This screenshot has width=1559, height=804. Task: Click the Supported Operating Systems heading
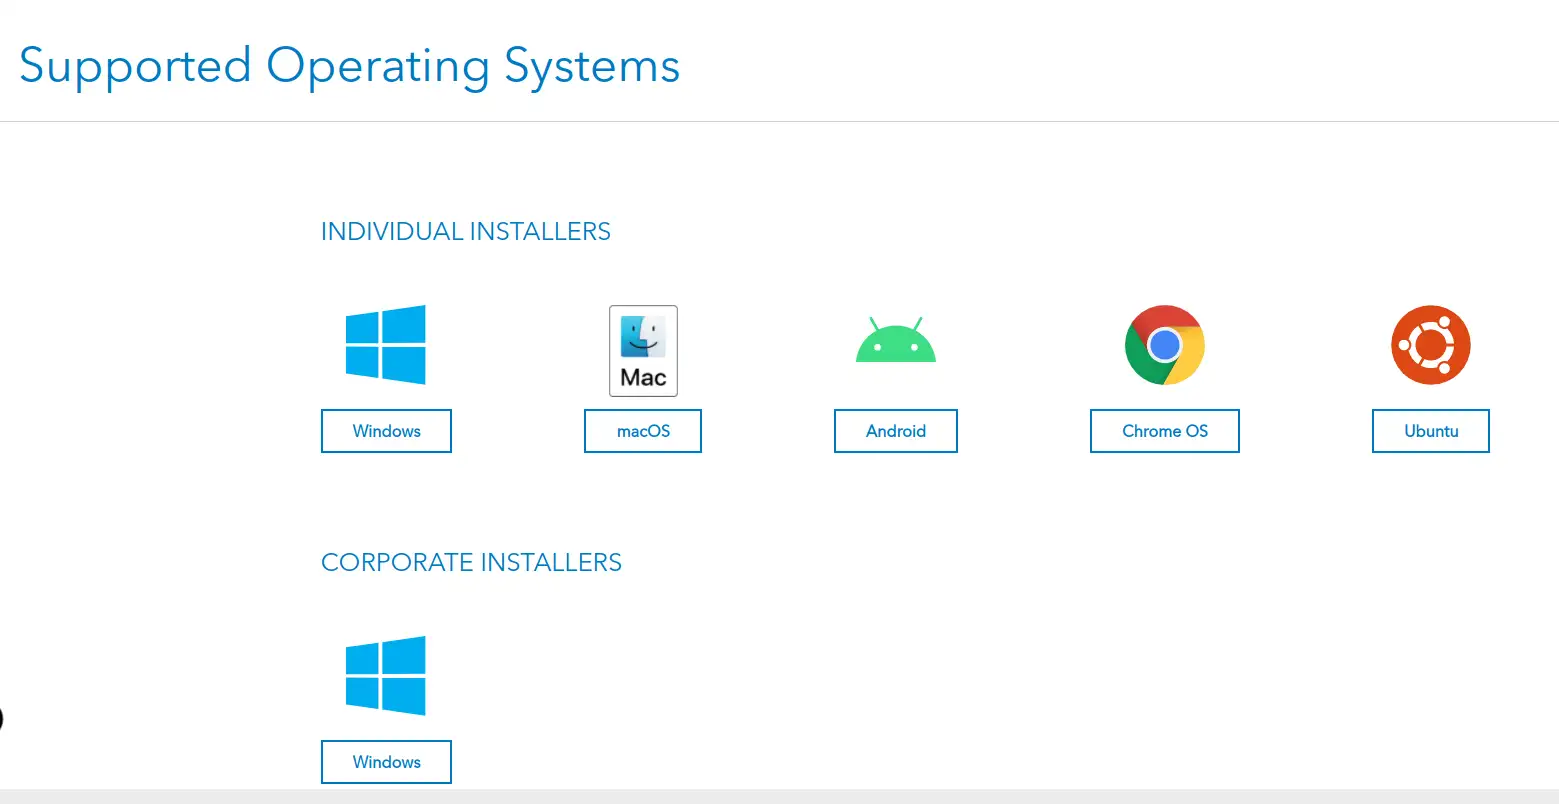(x=350, y=67)
